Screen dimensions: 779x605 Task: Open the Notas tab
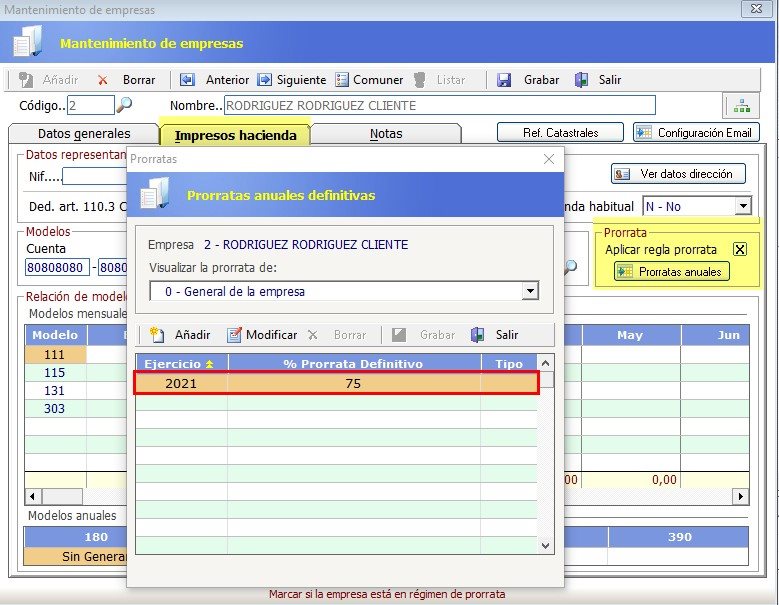point(386,133)
